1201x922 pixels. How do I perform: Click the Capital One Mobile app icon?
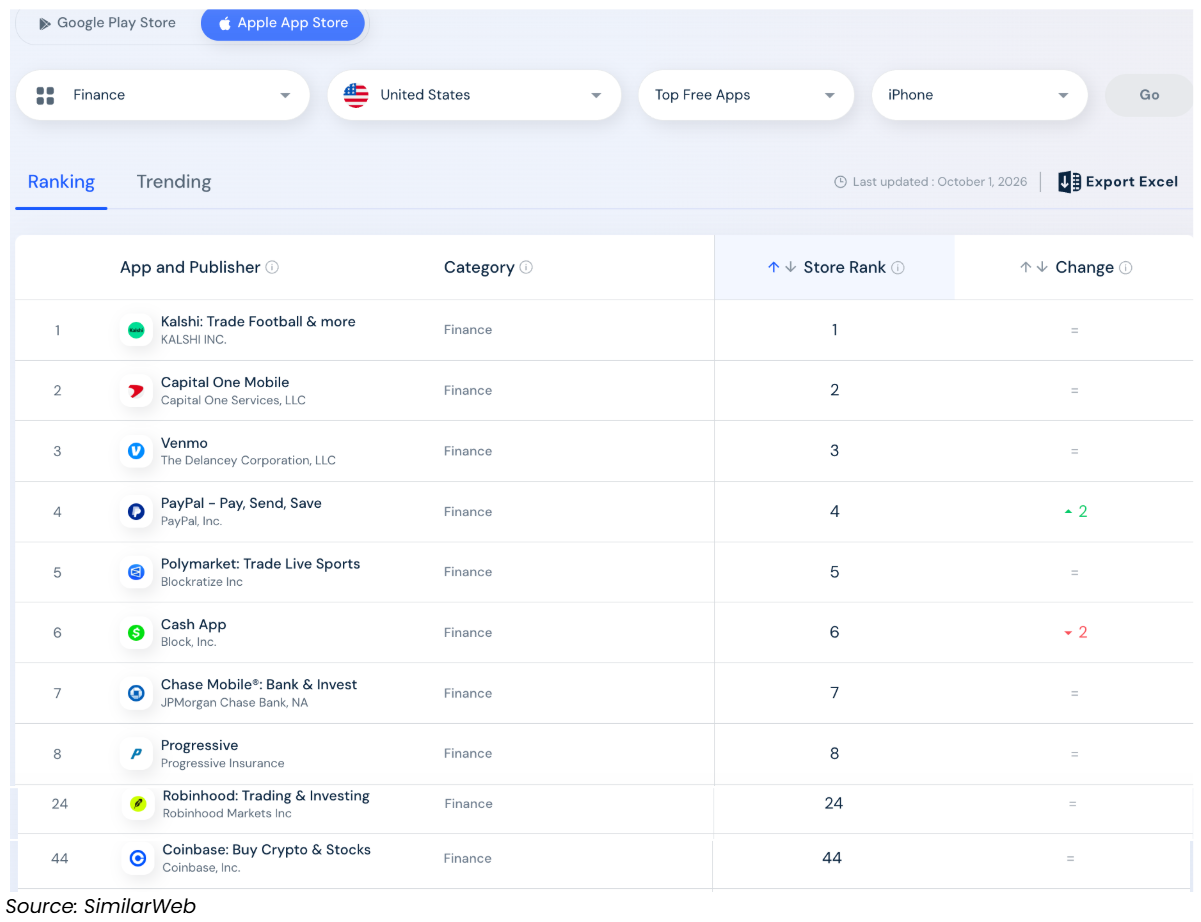point(136,391)
